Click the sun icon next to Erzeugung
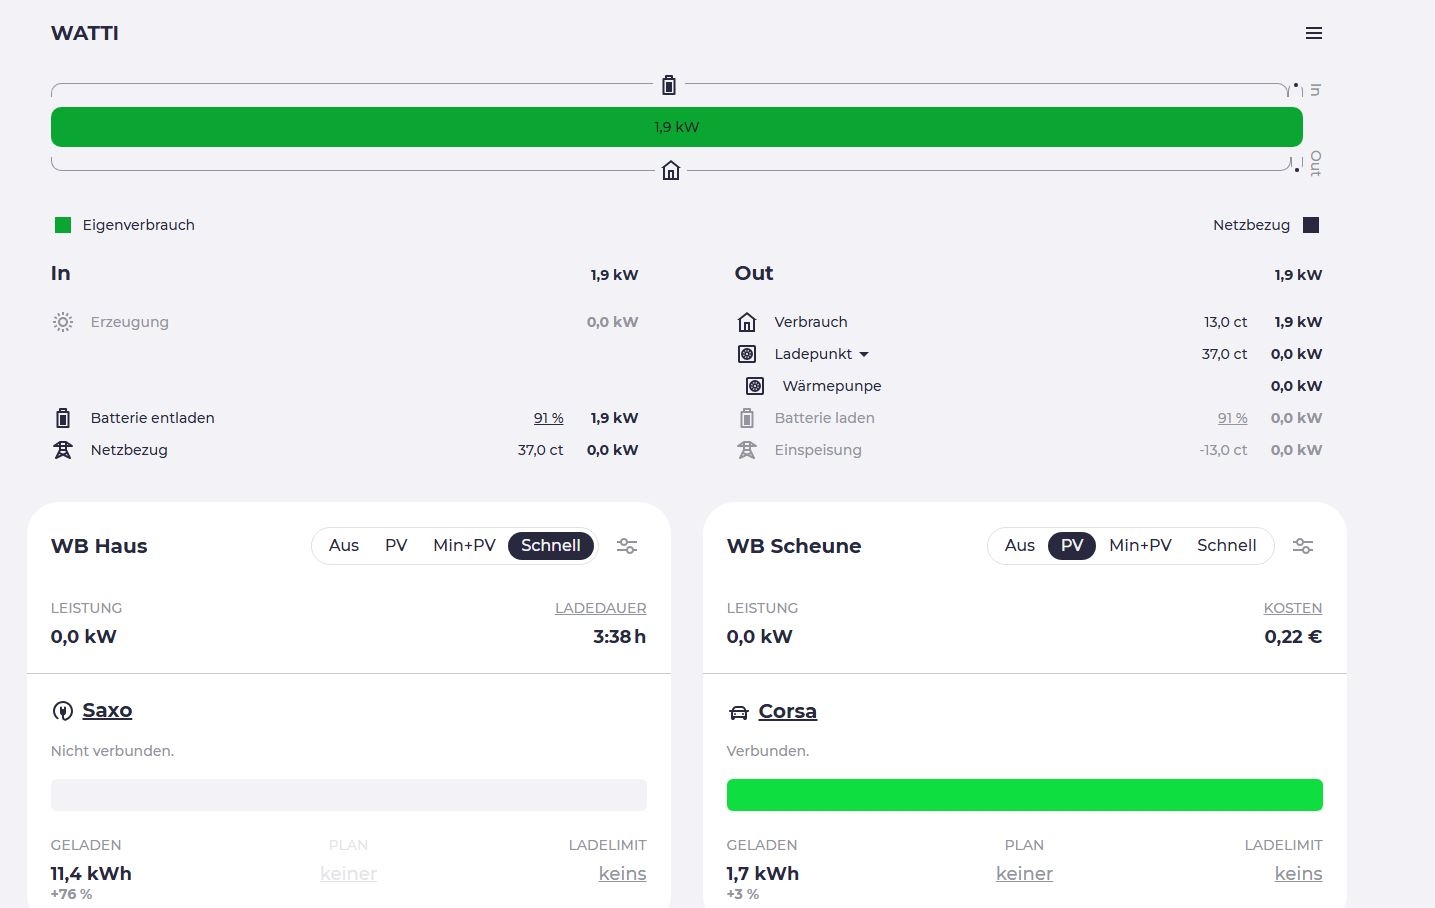 63,322
